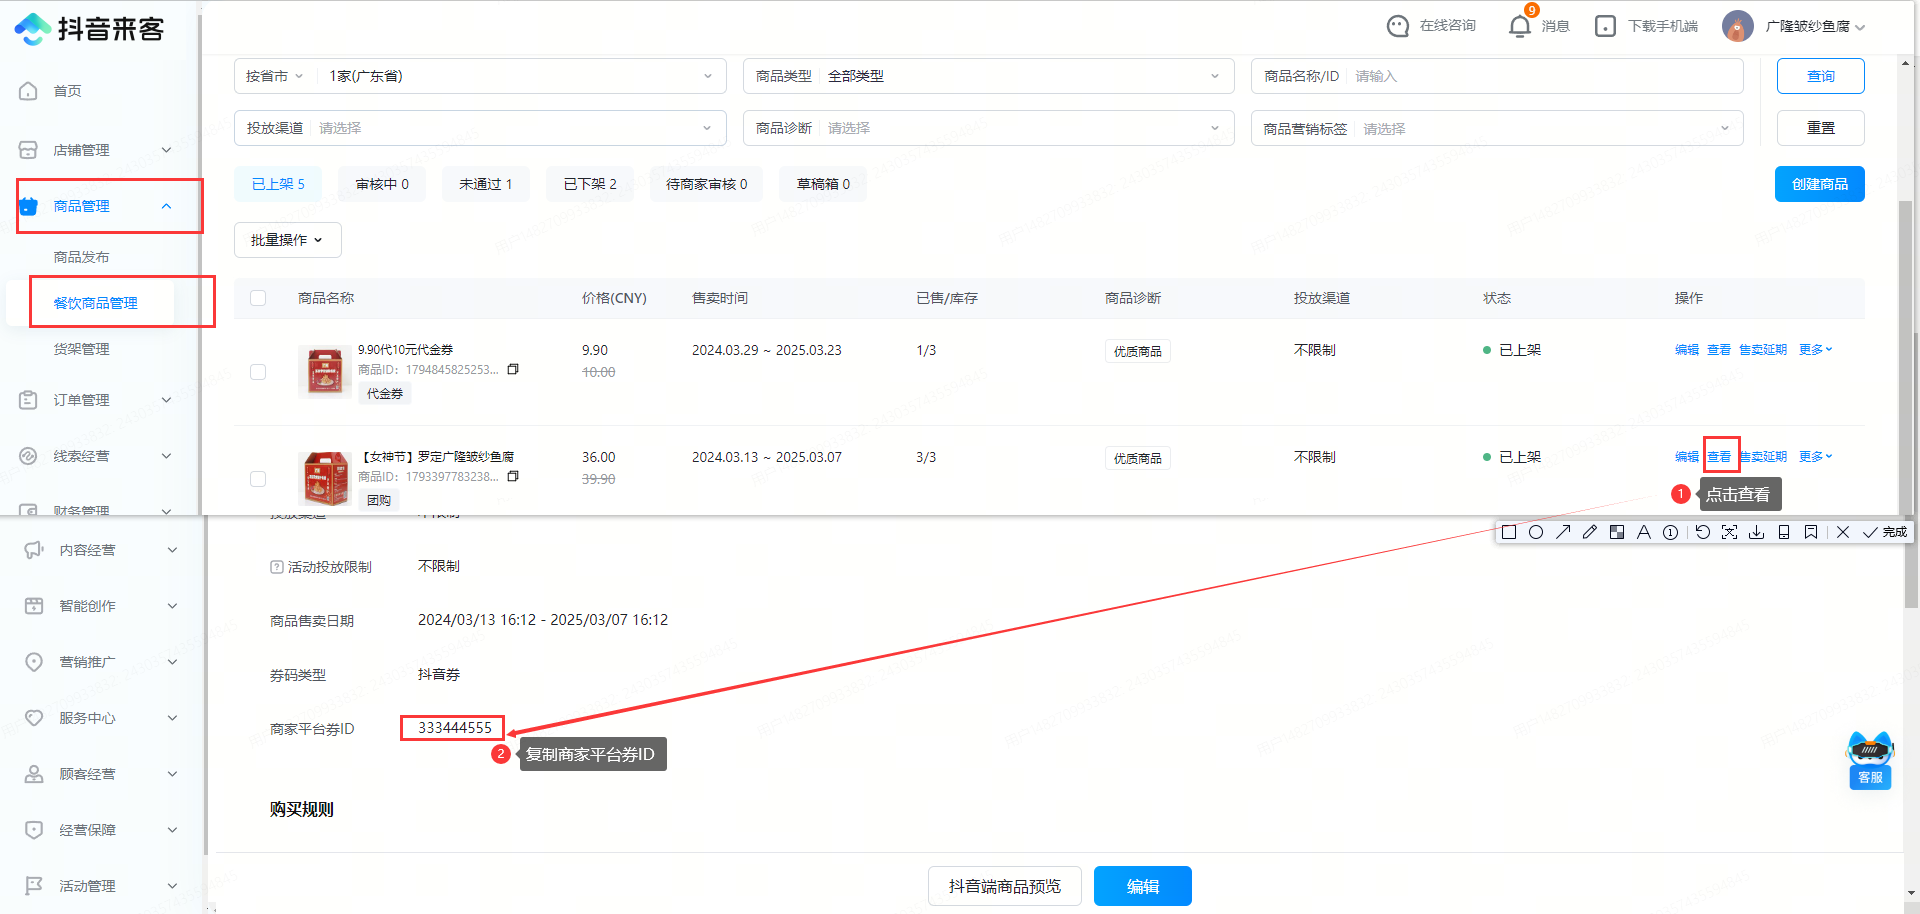The image size is (1920, 914).
Task: Click the translate icon in screenshot toolbar
Action: [x=1729, y=532]
